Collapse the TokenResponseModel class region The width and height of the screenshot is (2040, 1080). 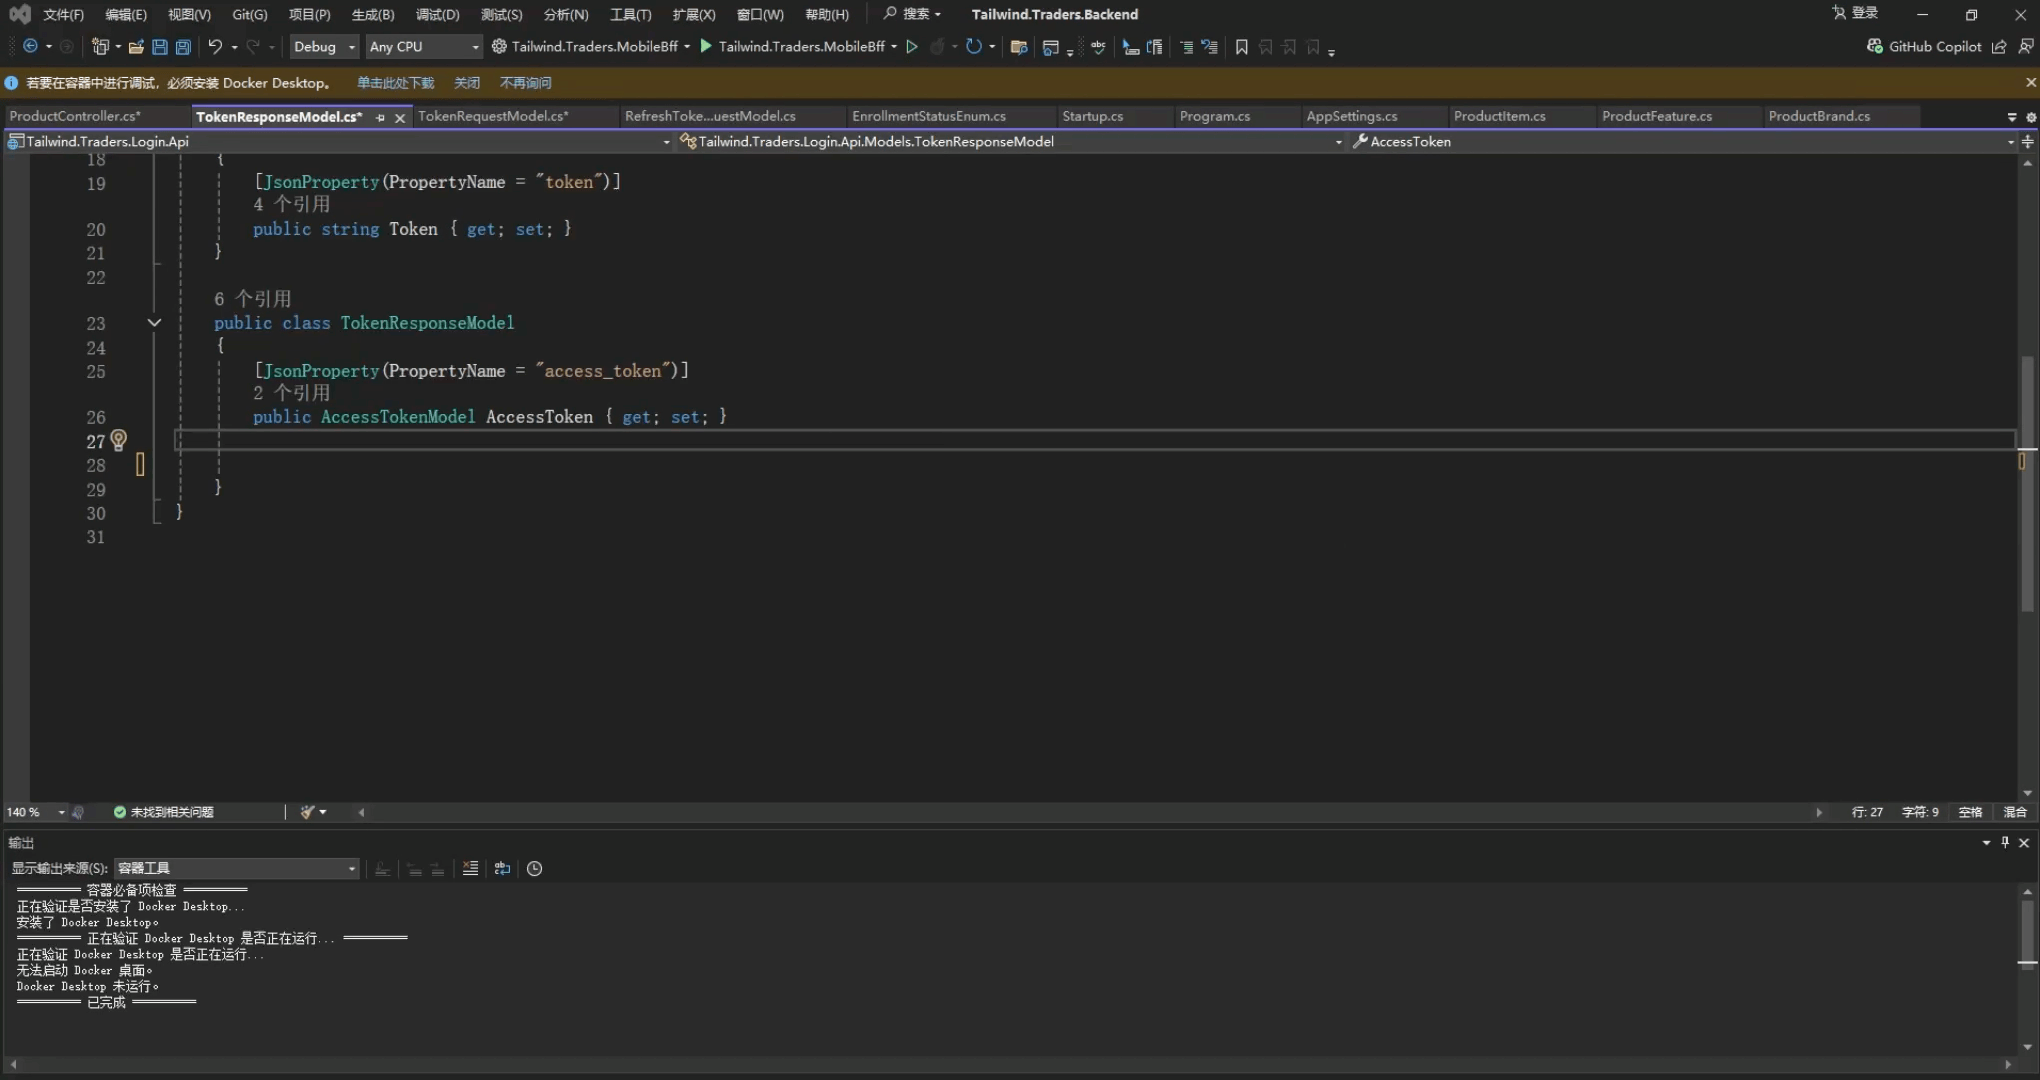154,323
